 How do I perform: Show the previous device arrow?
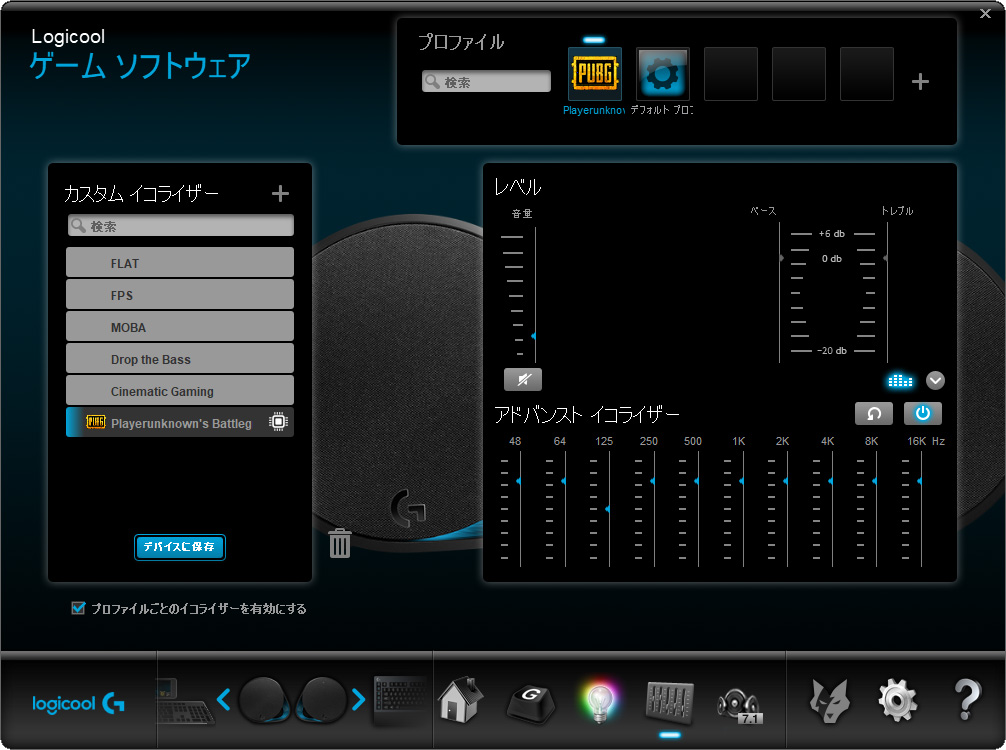click(223, 699)
